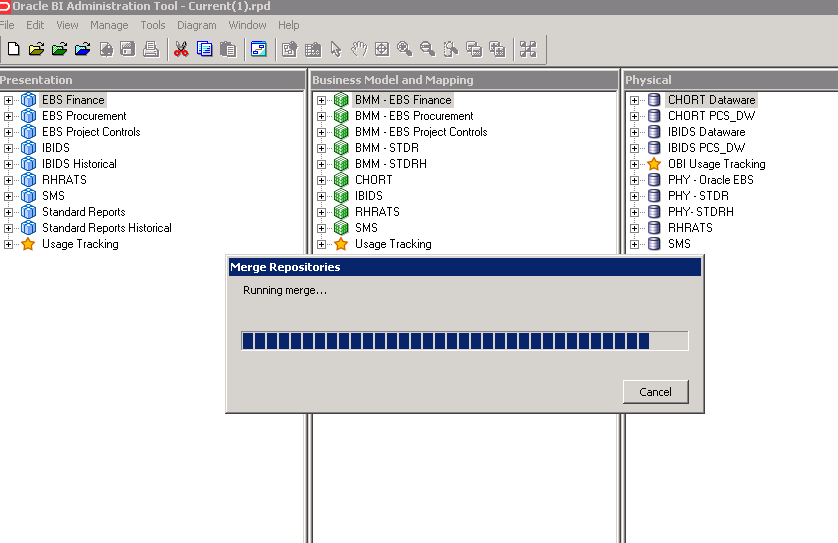Viewport: 838px width, 543px height.
Task: Click the yellow Open folder icon
Action: (x=36, y=50)
